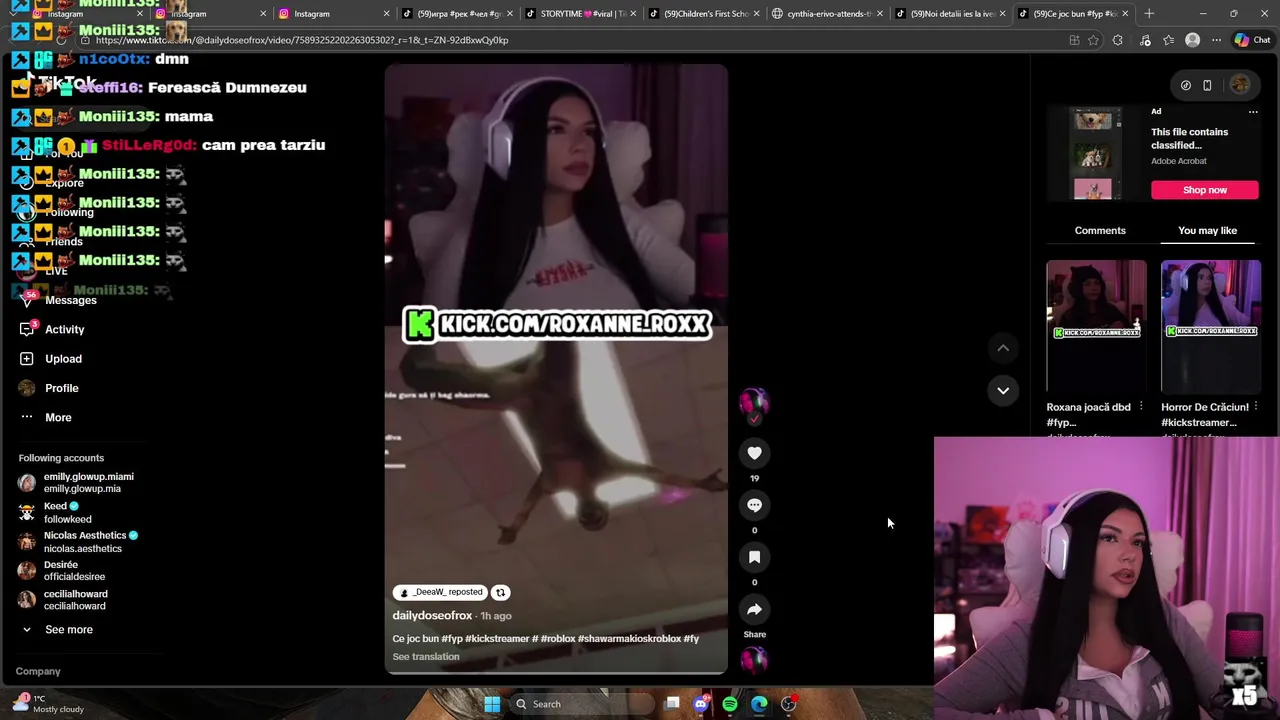Image resolution: width=1280 pixels, height=720 pixels.
Task: Open Profile in the sidebar
Action: (48, 388)
